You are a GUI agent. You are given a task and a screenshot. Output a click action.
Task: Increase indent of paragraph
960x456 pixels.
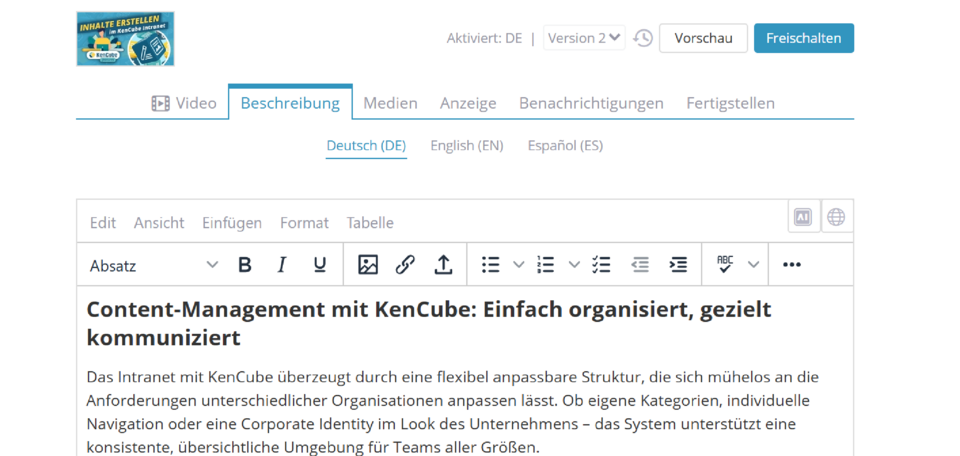point(678,264)
